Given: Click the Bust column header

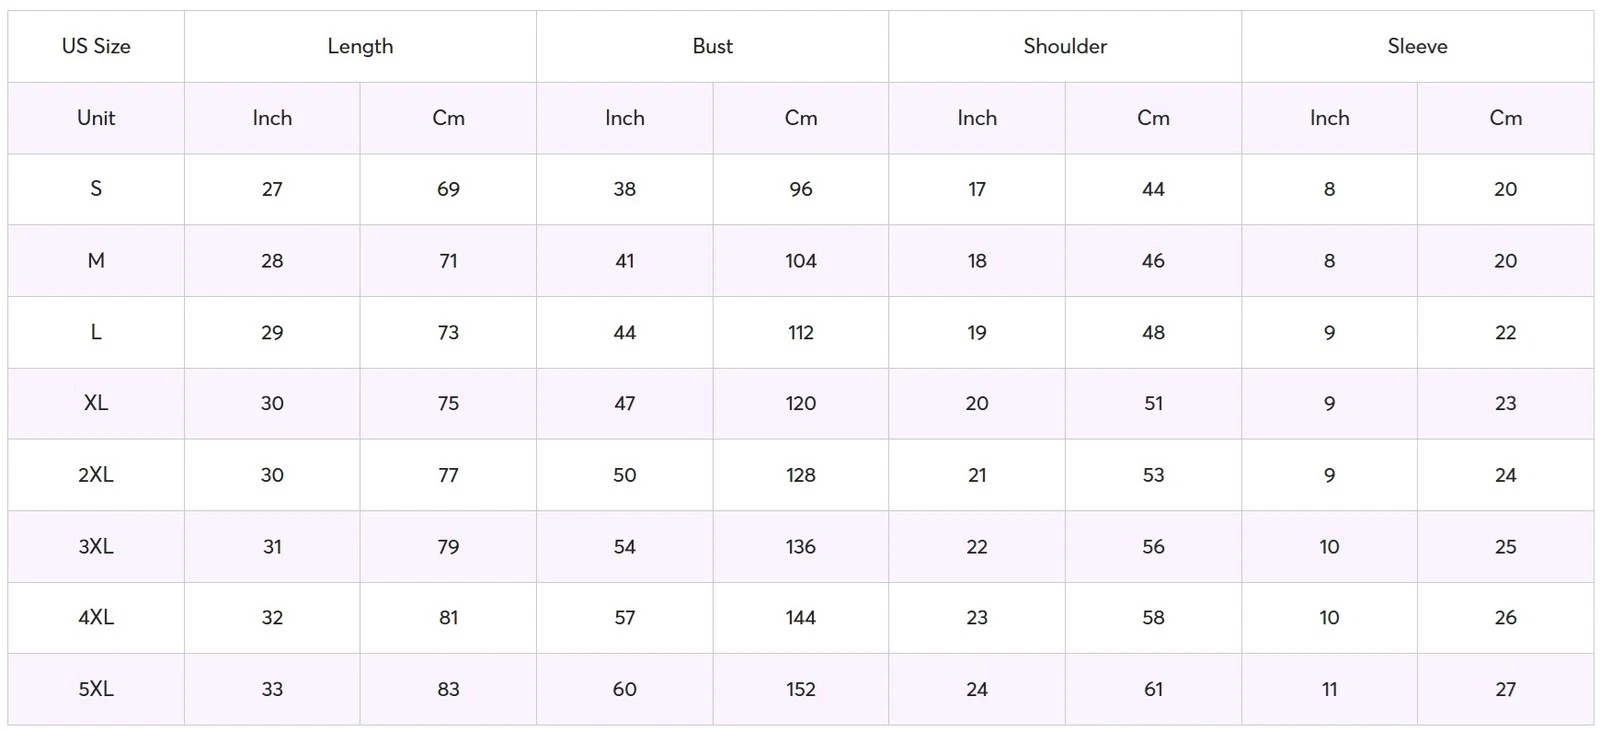Looking at the screenshot, I should coord(712,46).
